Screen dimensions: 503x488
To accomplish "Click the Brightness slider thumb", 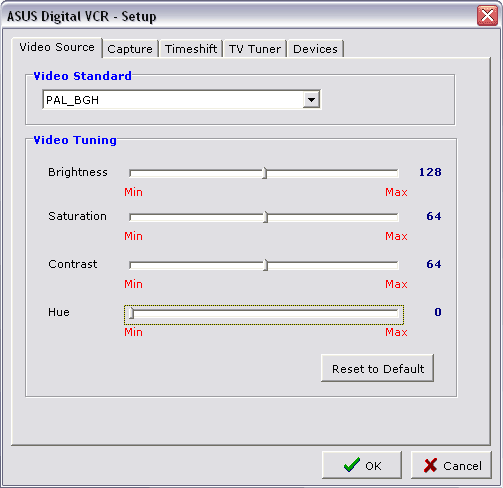I will (265, 173).
